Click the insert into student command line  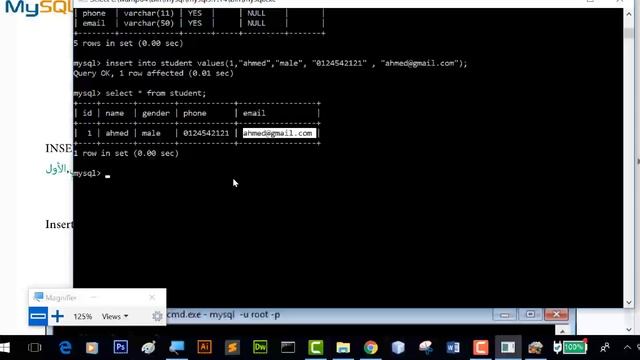[x=286, y=63]
